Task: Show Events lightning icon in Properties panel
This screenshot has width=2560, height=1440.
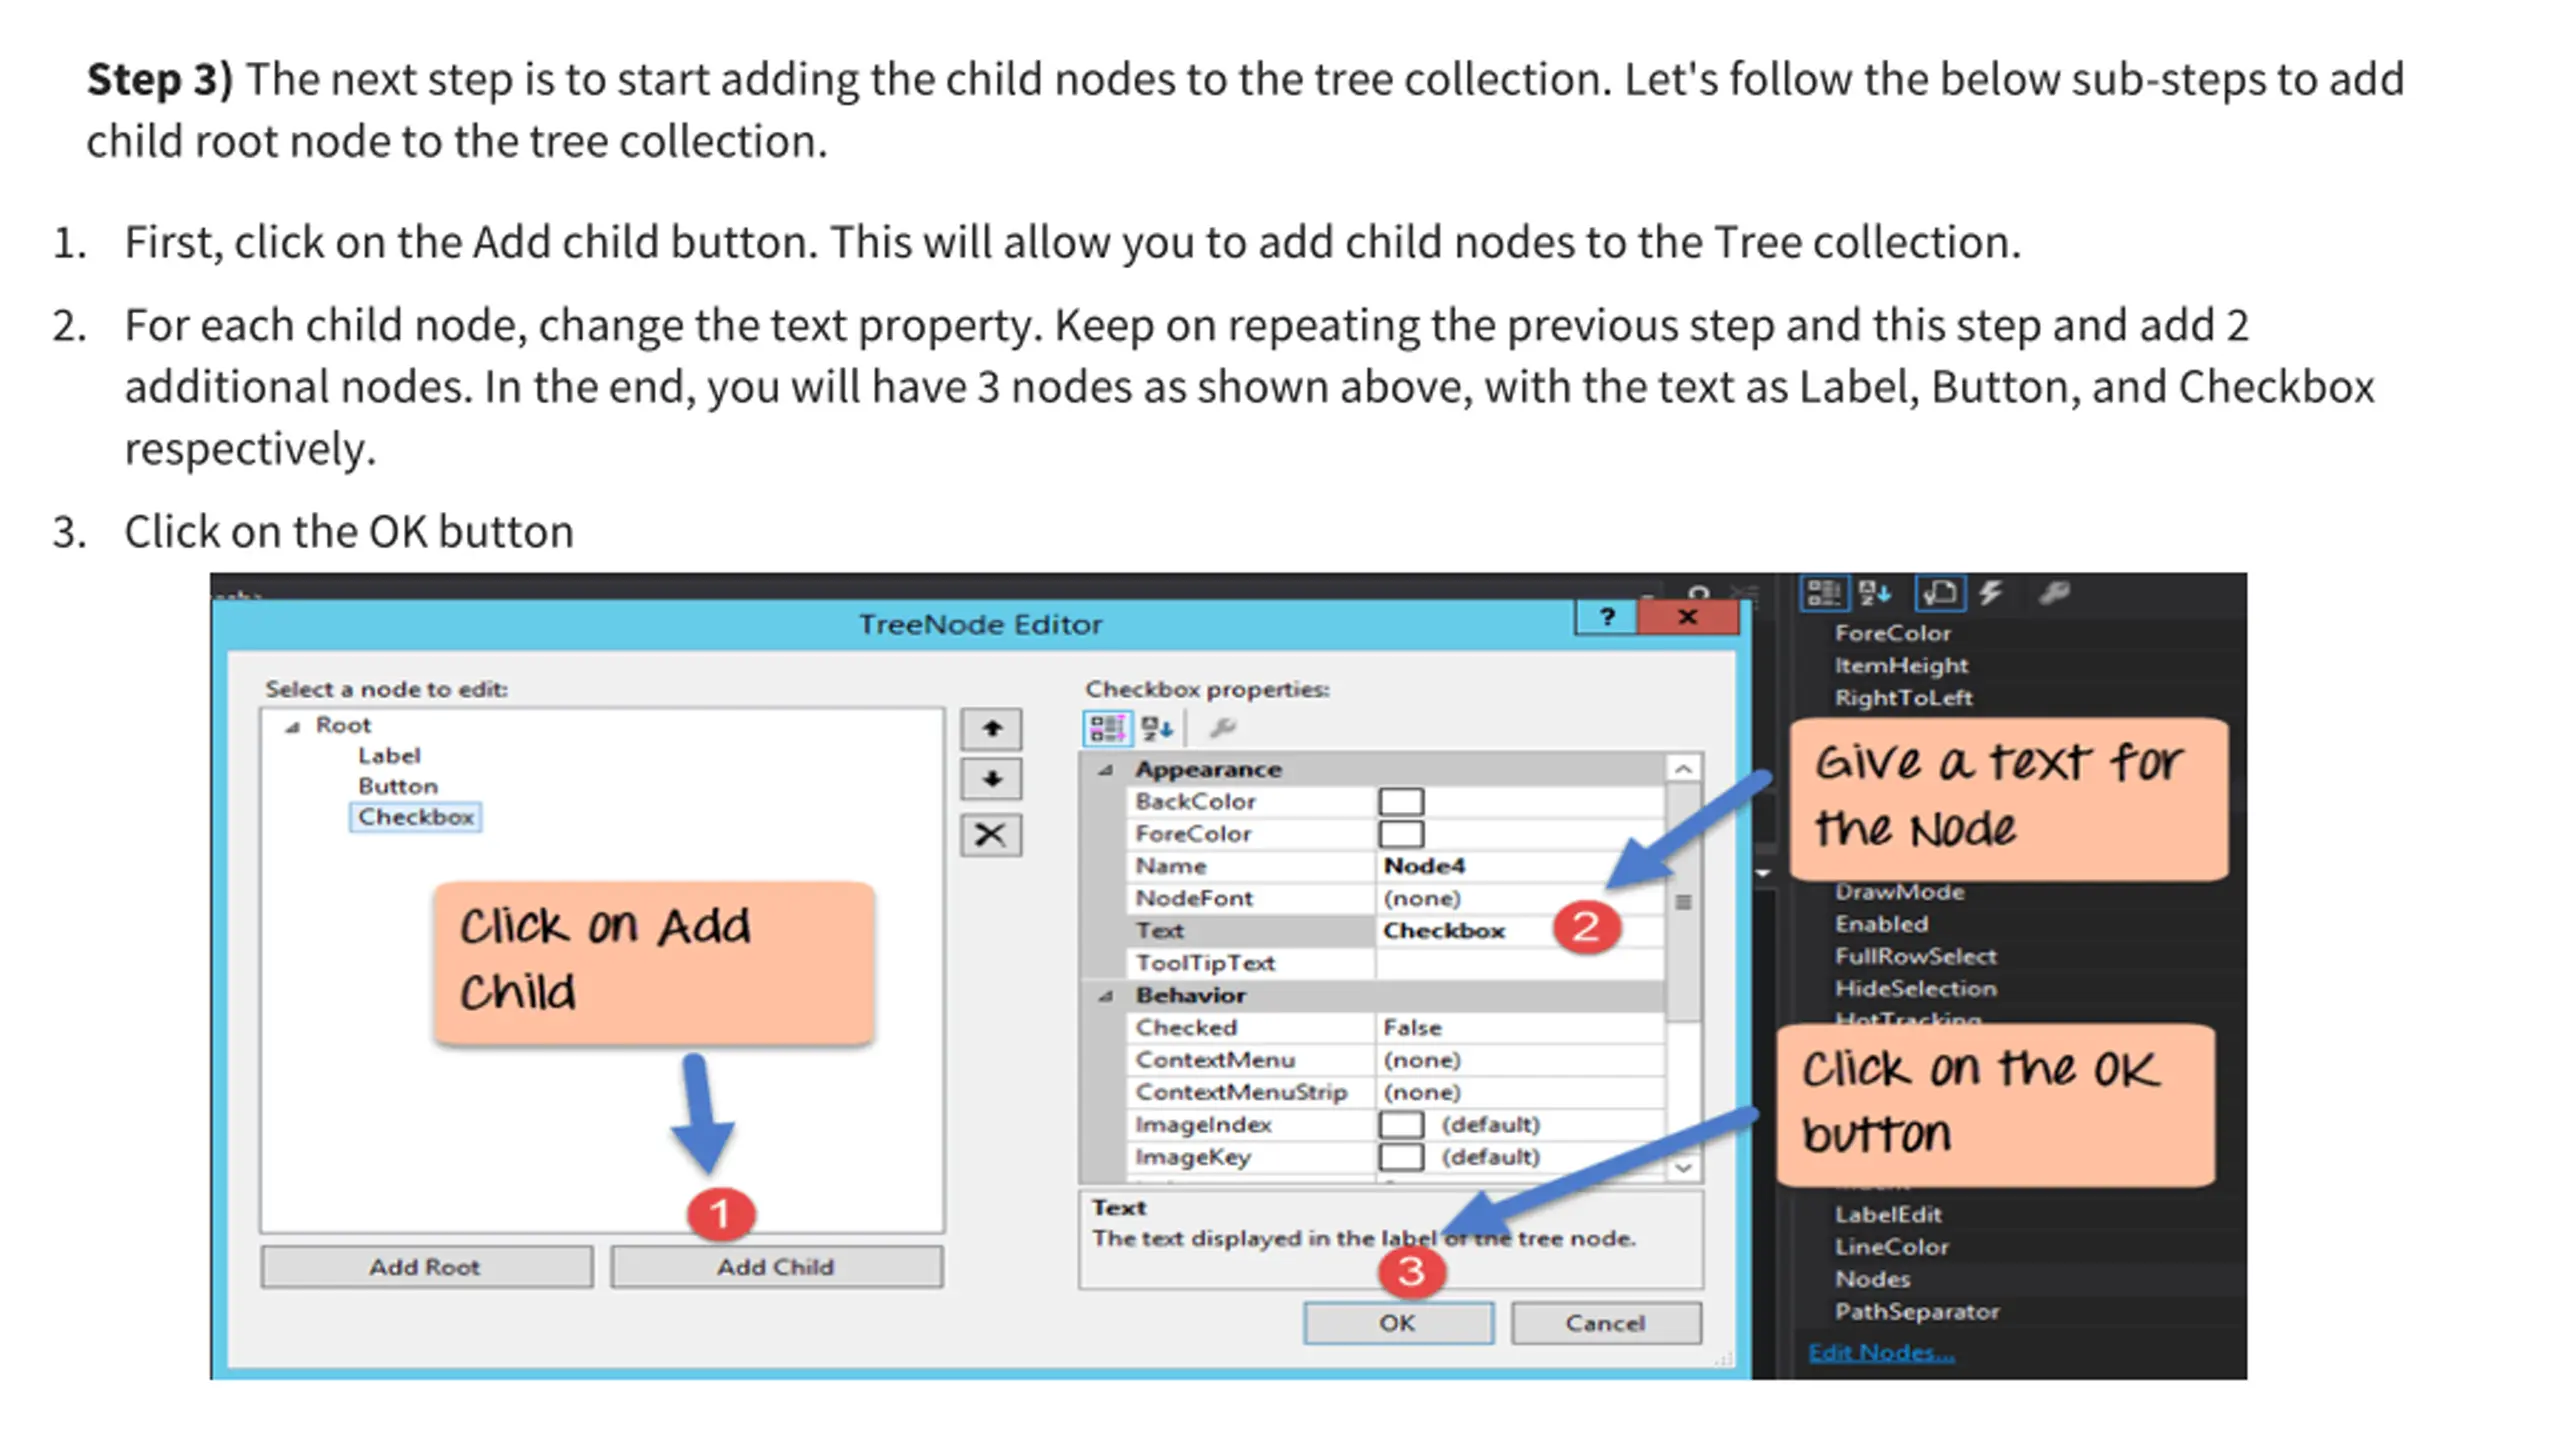Action: [x=1990, y=593]
